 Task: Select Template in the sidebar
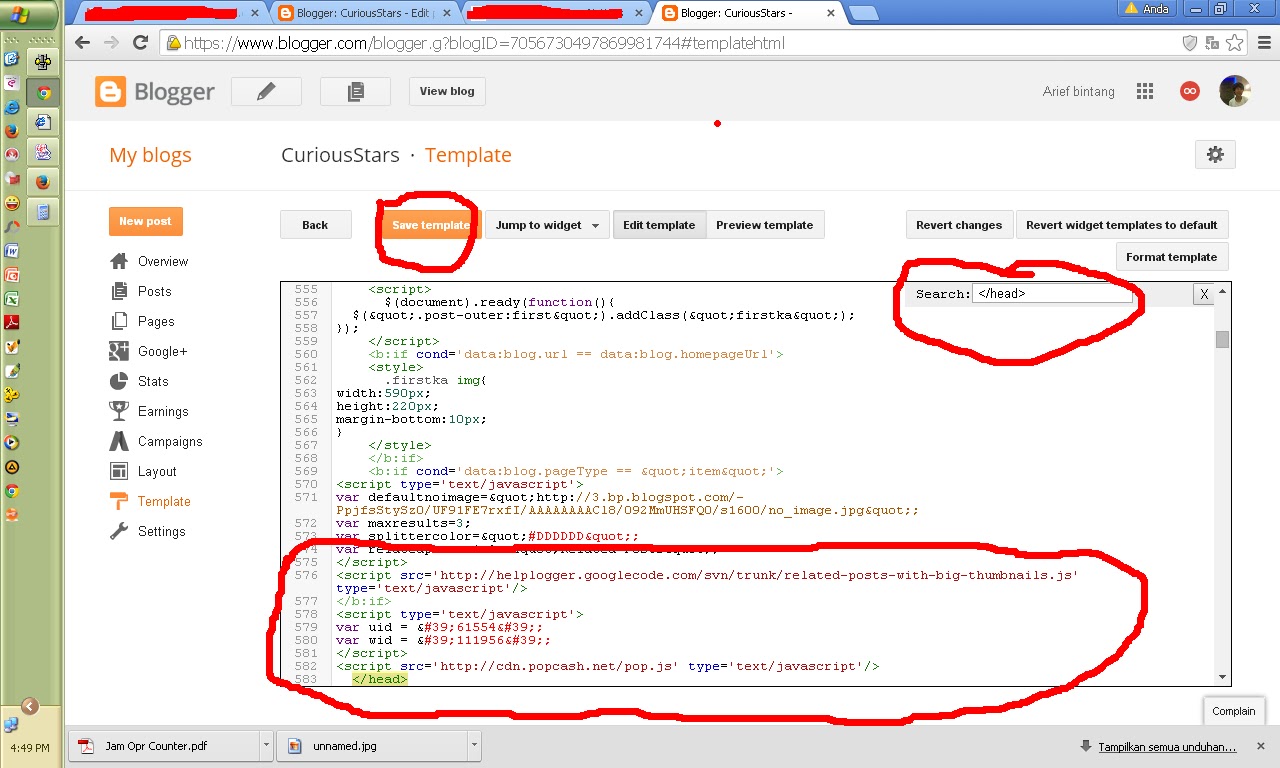coord(150,501)
